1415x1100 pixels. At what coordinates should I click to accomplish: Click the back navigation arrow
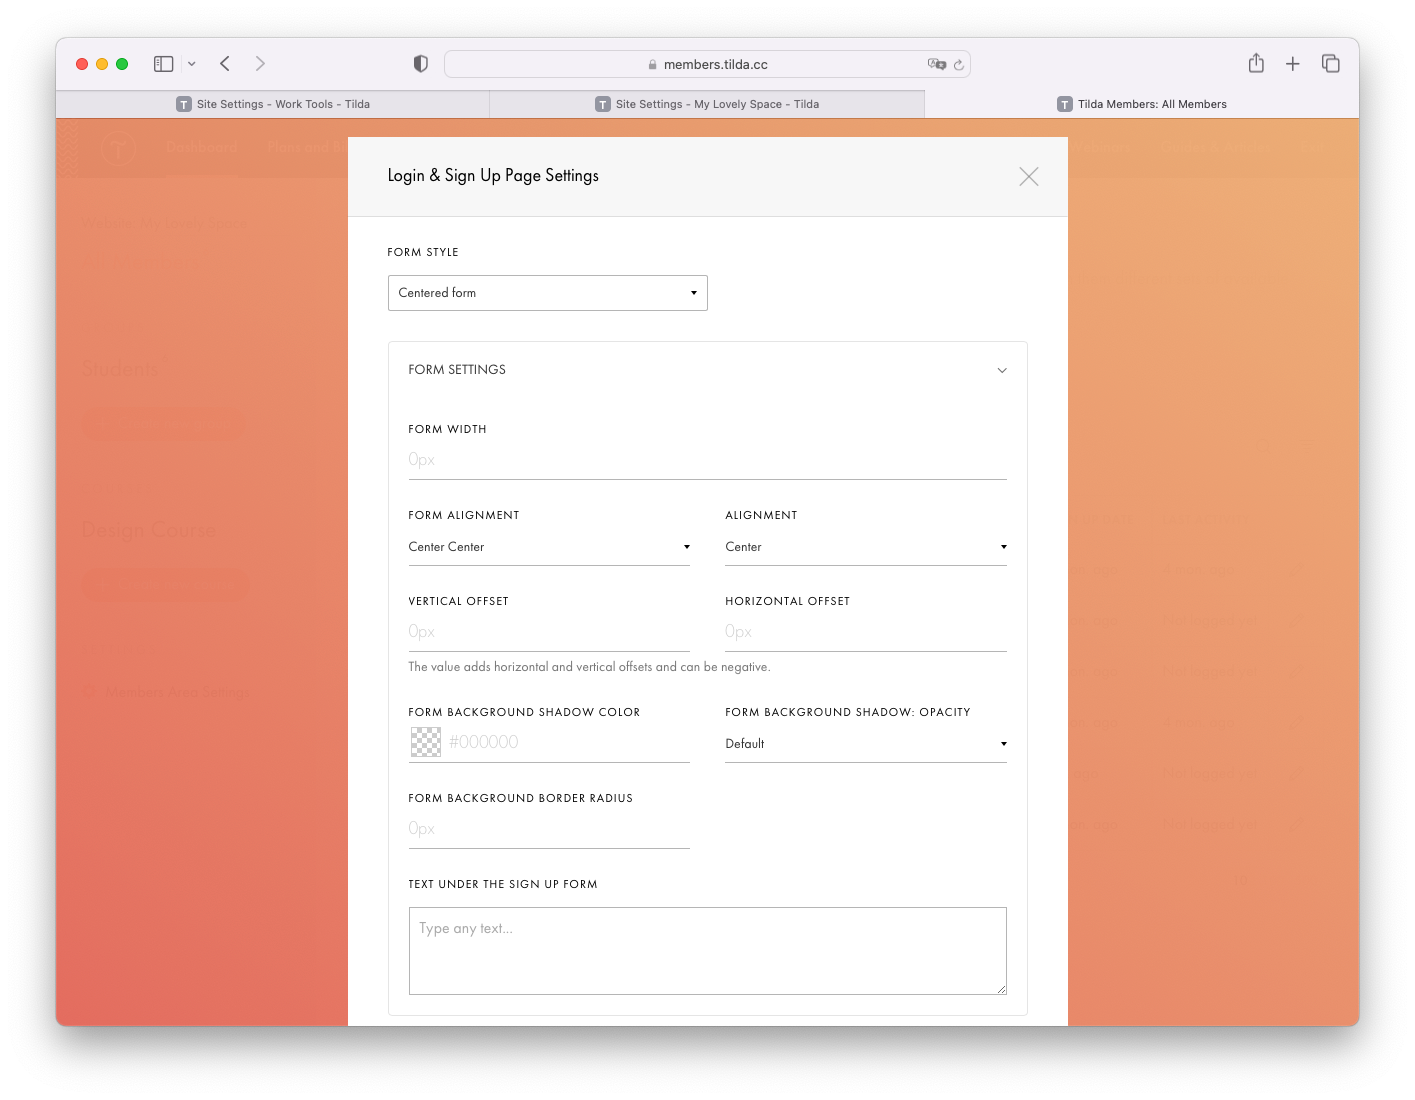pos(224,63)
